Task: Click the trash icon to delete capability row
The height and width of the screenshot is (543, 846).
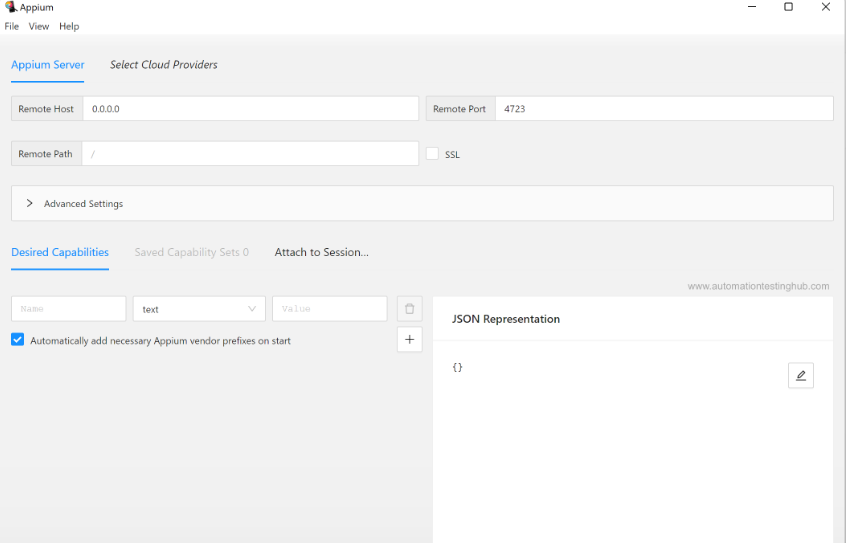Action: point(410,309)
